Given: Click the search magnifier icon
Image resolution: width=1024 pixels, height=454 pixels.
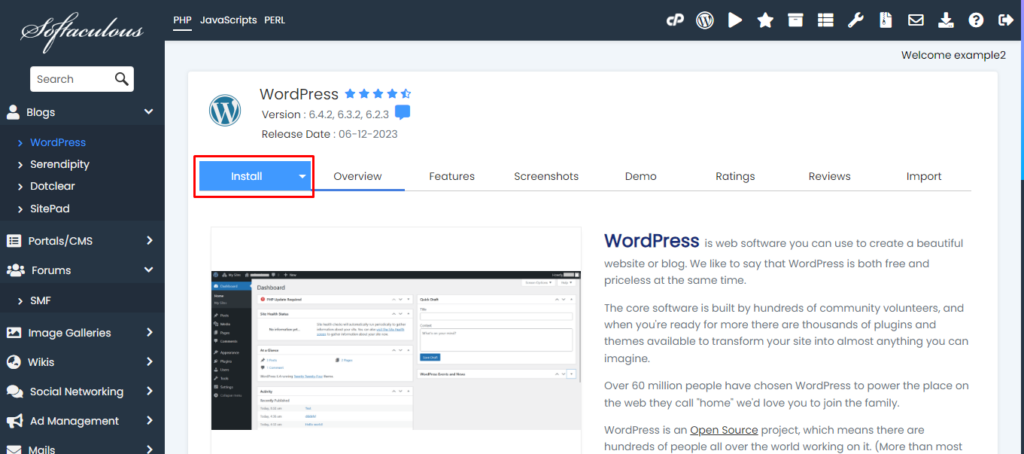Looking at the screenshot, I should tap(121, 79).
